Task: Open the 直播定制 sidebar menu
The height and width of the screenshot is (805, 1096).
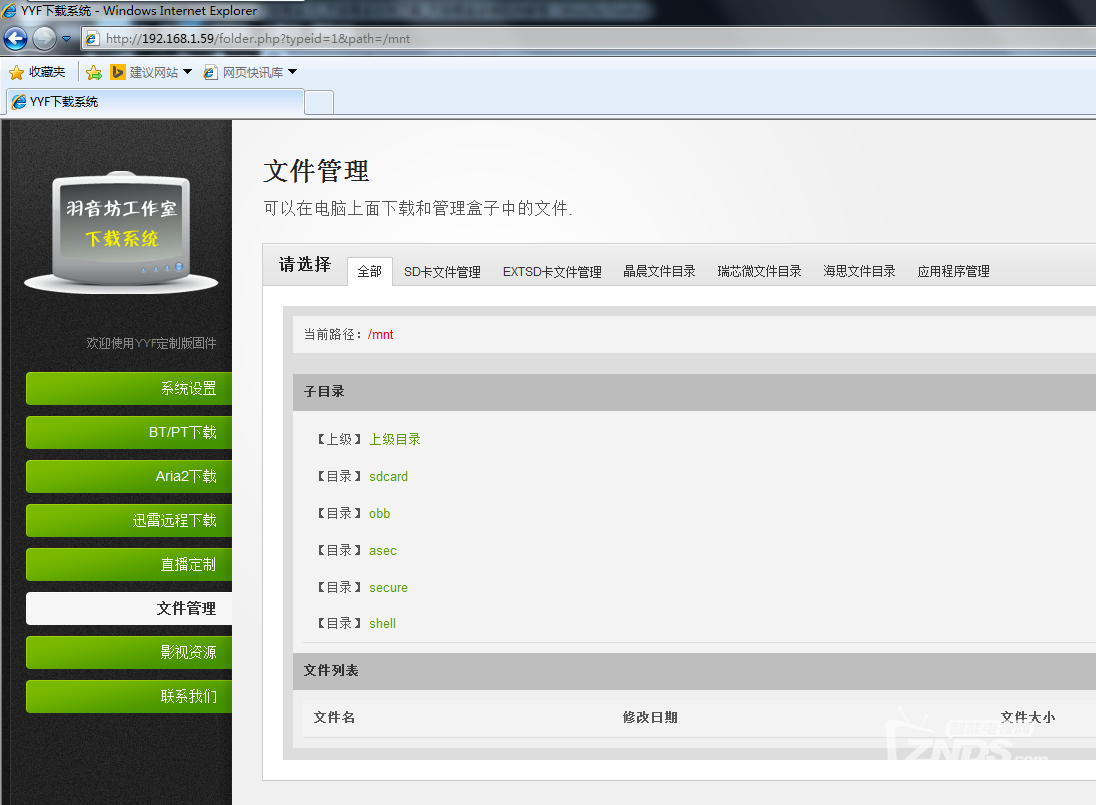Action: point(129,565)
